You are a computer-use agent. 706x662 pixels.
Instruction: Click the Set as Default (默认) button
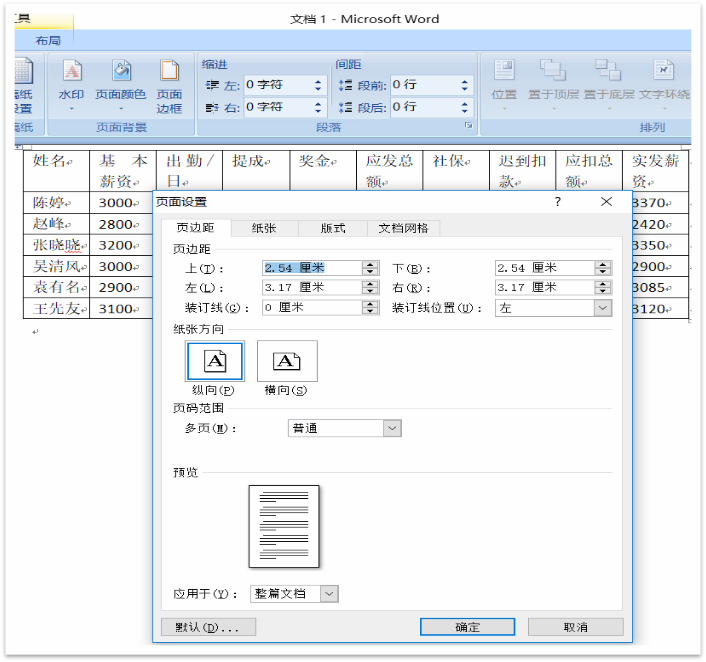click(x=209, y=627)
